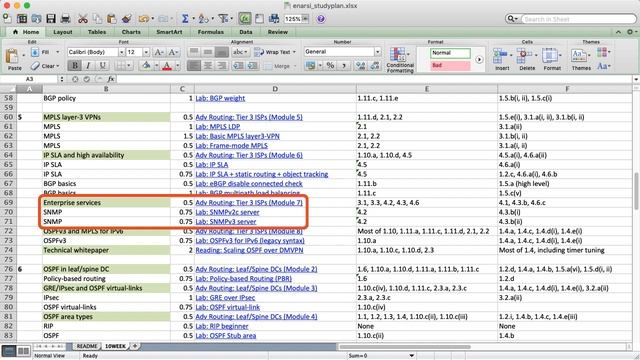Toggle center text horizontally button
This screenshot has width=640, height=360.
[208, 65]
